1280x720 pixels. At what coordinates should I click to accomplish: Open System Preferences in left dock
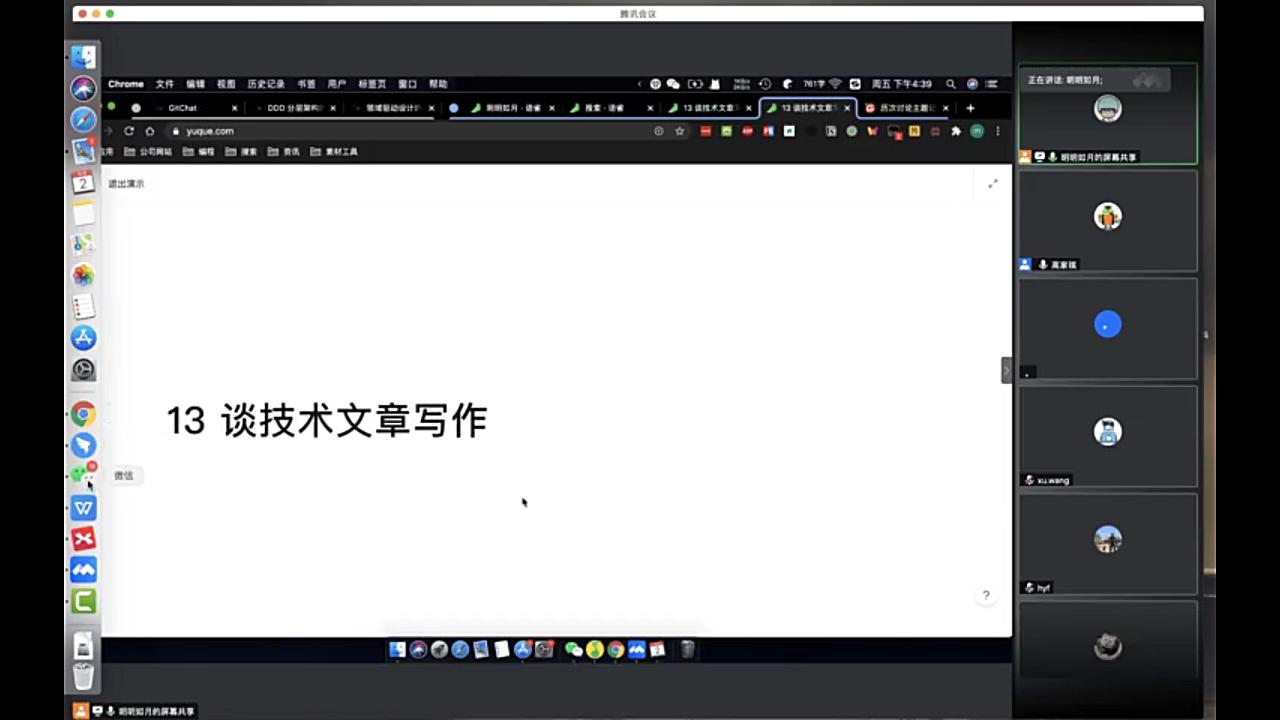pos(84,369)
